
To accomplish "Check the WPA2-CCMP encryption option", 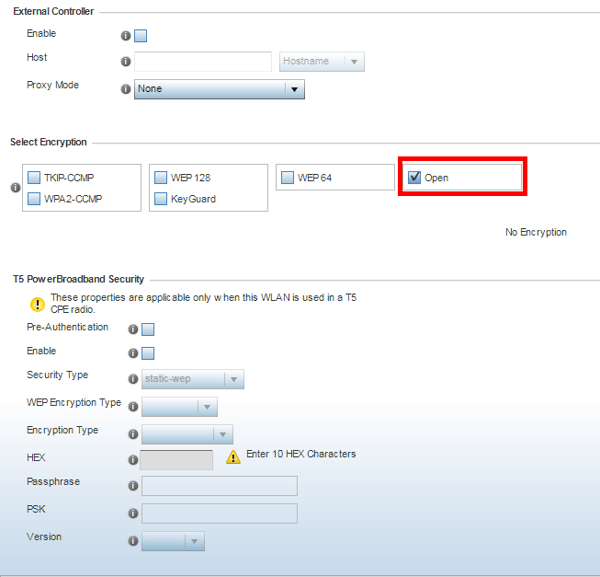I will (x=34, y=199).
